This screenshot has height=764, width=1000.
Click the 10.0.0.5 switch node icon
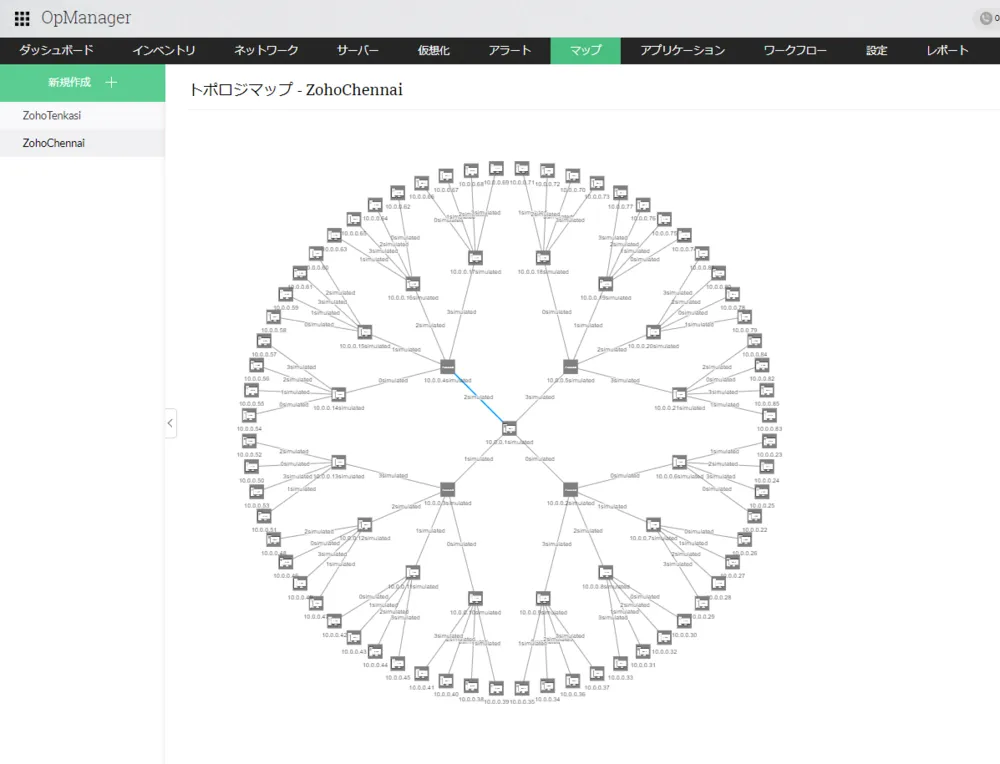571,367
